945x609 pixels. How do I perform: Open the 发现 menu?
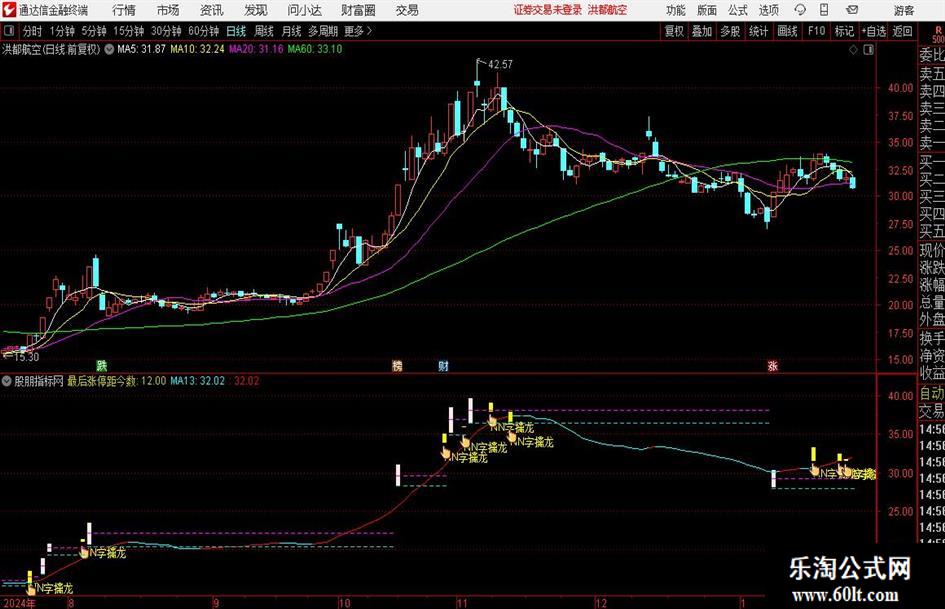(256, 10)
